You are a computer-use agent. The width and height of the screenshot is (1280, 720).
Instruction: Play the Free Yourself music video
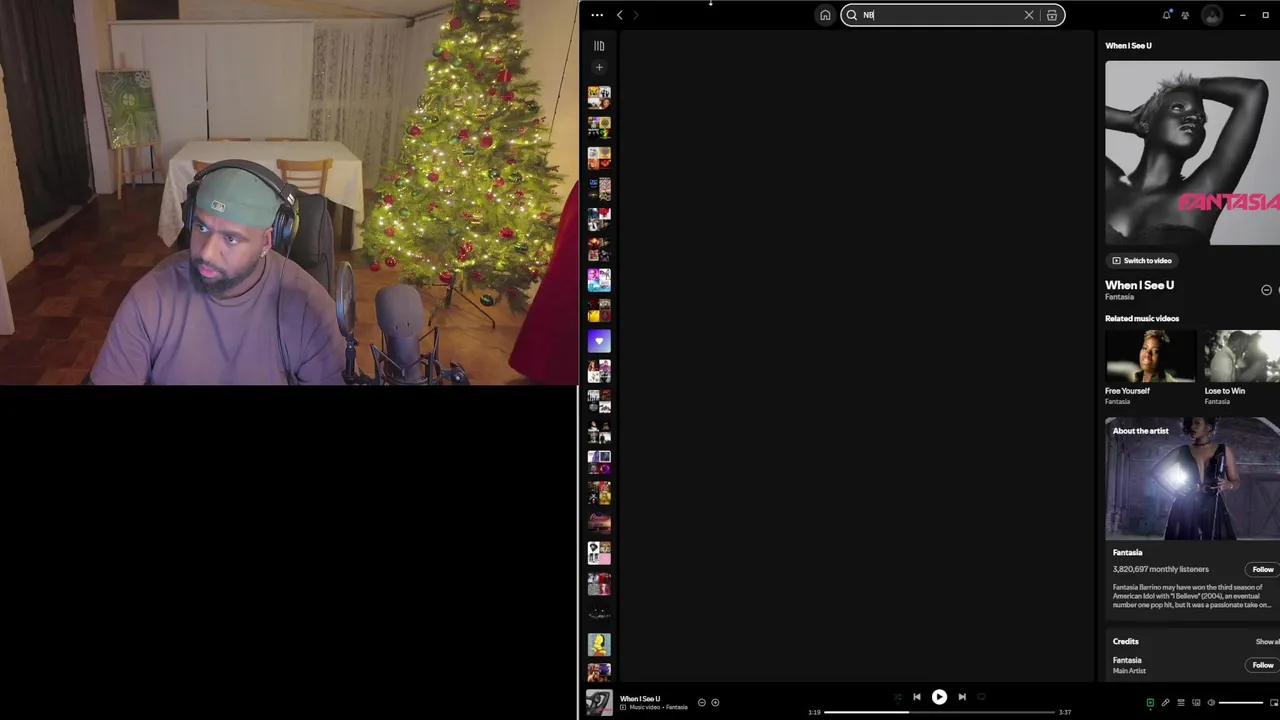pyautogui.click(x=1150, y=356)
